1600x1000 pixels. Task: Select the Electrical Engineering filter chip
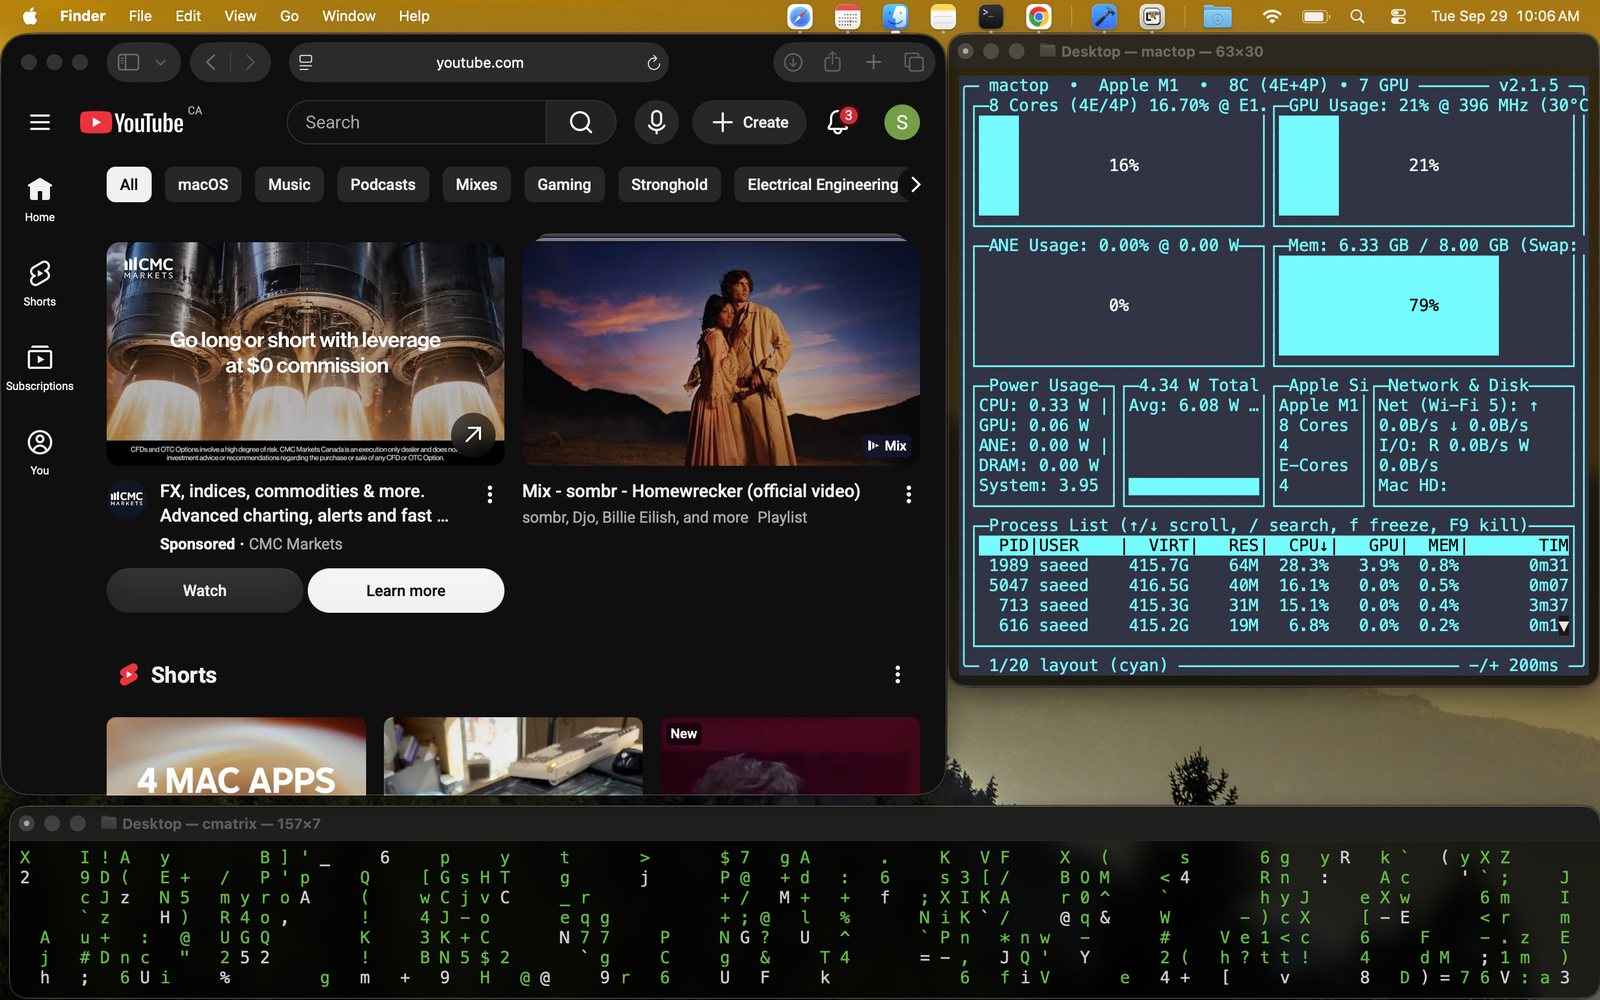click(823, 184)
